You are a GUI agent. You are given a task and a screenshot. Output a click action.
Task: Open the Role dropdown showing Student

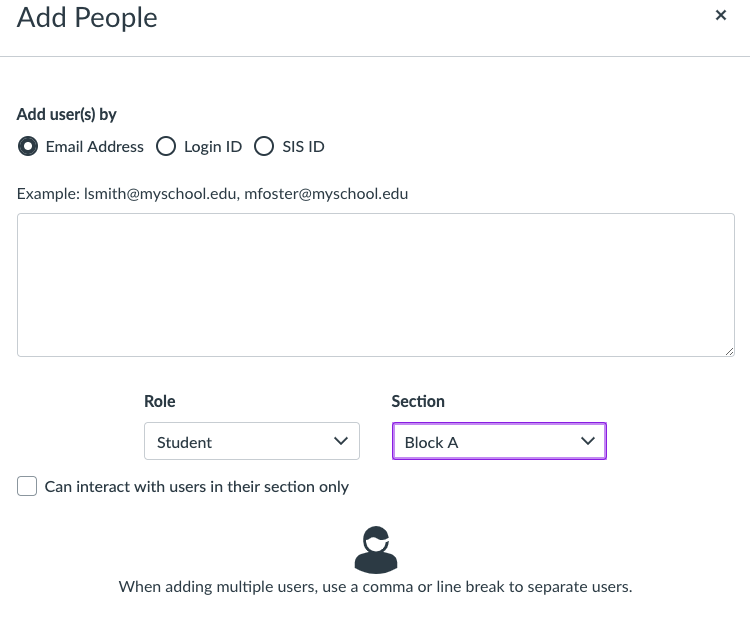(x=251, y=441)
